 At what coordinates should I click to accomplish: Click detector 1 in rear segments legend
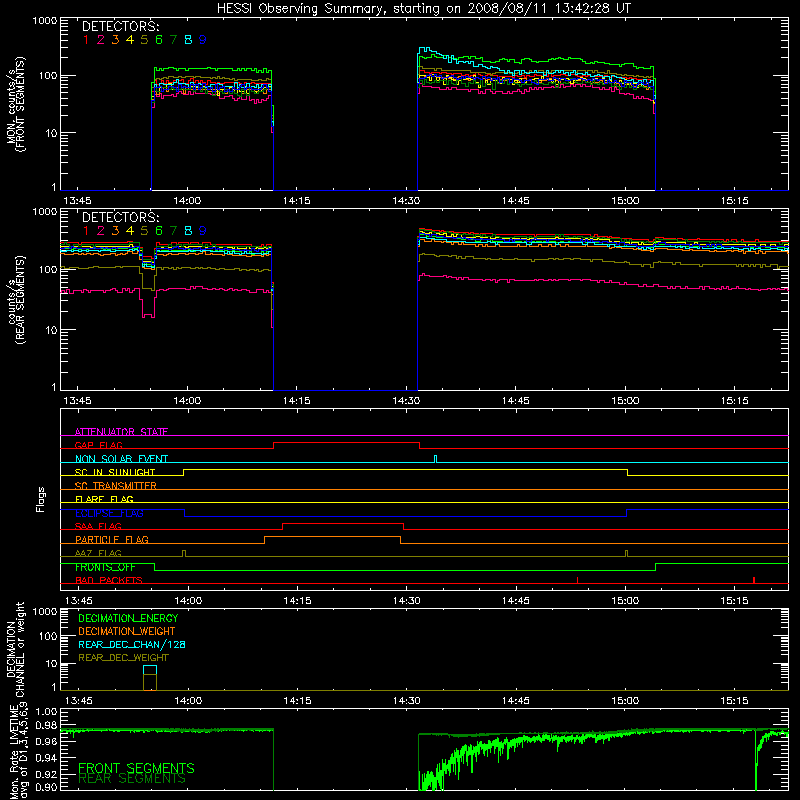pyautogui.click(x=86, y=231)
